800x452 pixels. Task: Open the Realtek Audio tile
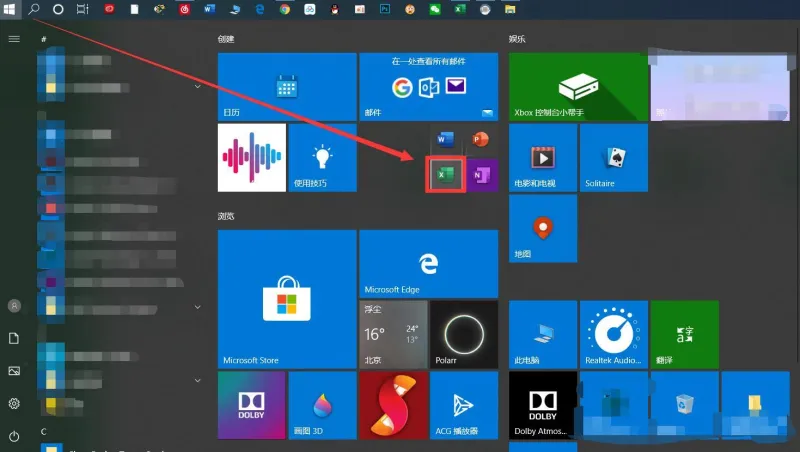pyautogui.click(x=614, y=335)
